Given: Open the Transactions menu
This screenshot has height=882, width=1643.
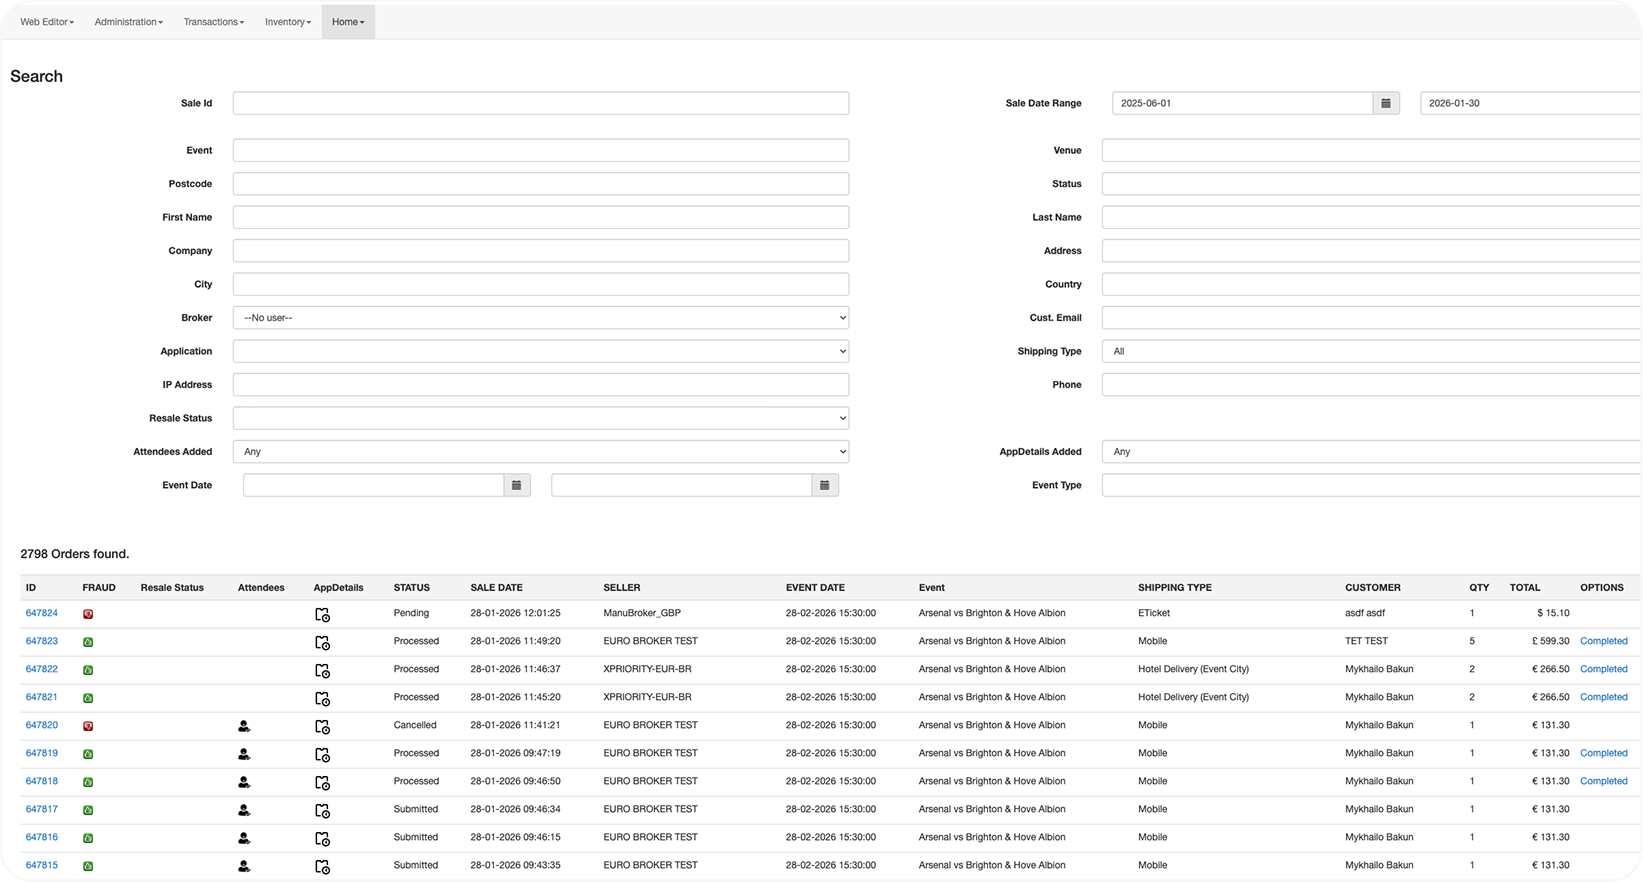Looking at the screenshot, I should coord(213,22).
